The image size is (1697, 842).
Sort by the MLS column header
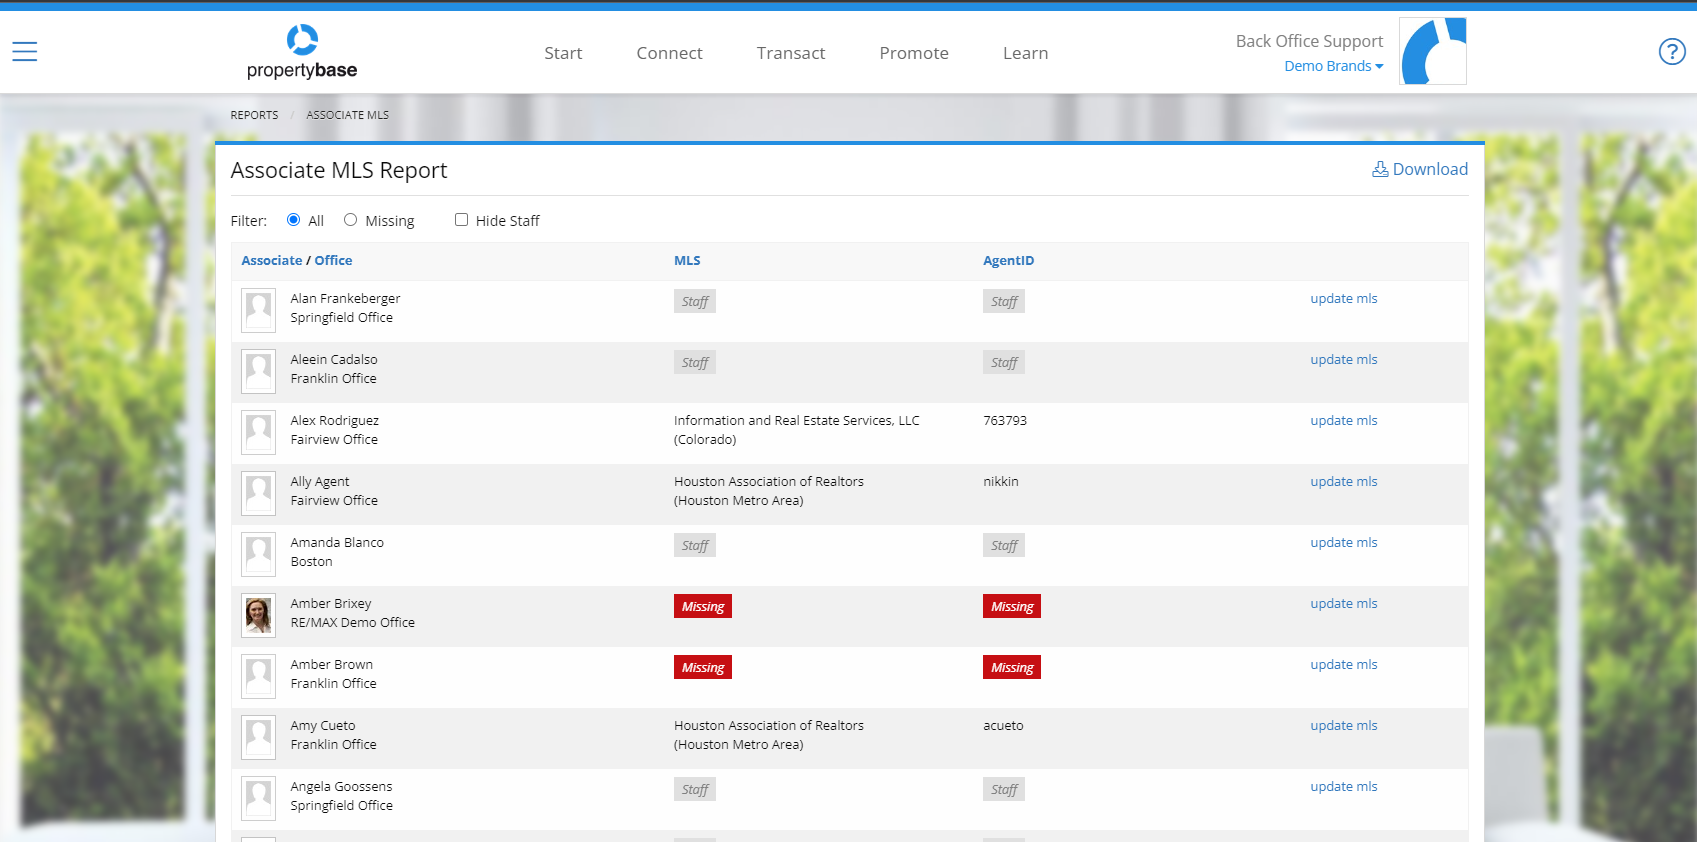[687, 261]
